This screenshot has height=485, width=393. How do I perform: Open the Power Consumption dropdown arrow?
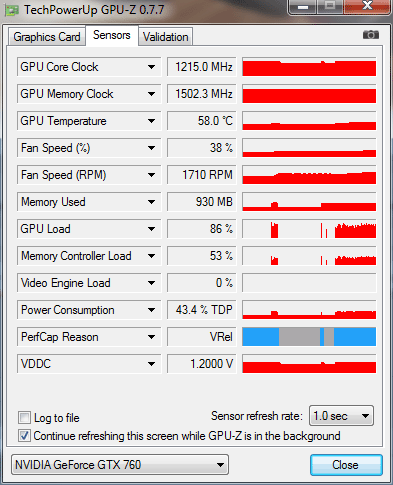point(151,310)
